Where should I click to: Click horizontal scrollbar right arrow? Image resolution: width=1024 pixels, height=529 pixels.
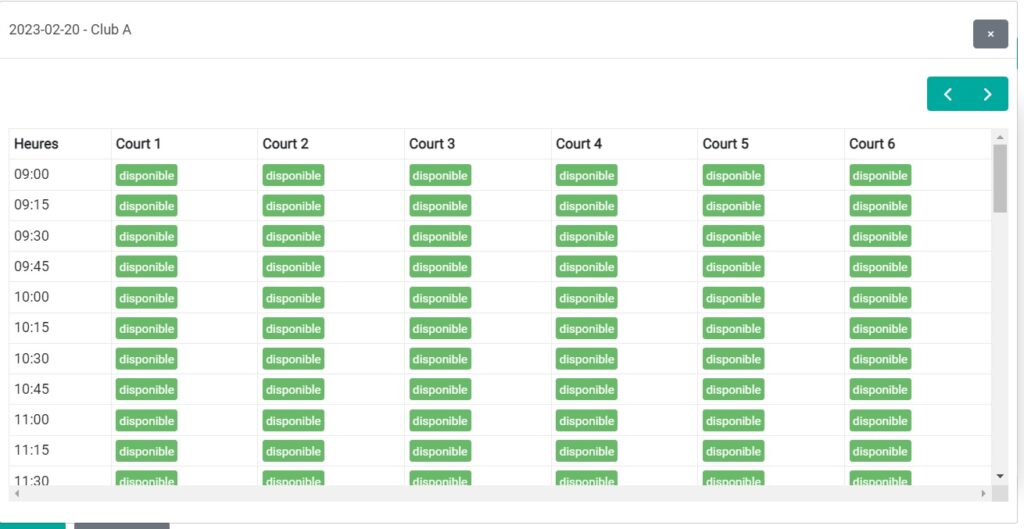[x=984, y=494]
